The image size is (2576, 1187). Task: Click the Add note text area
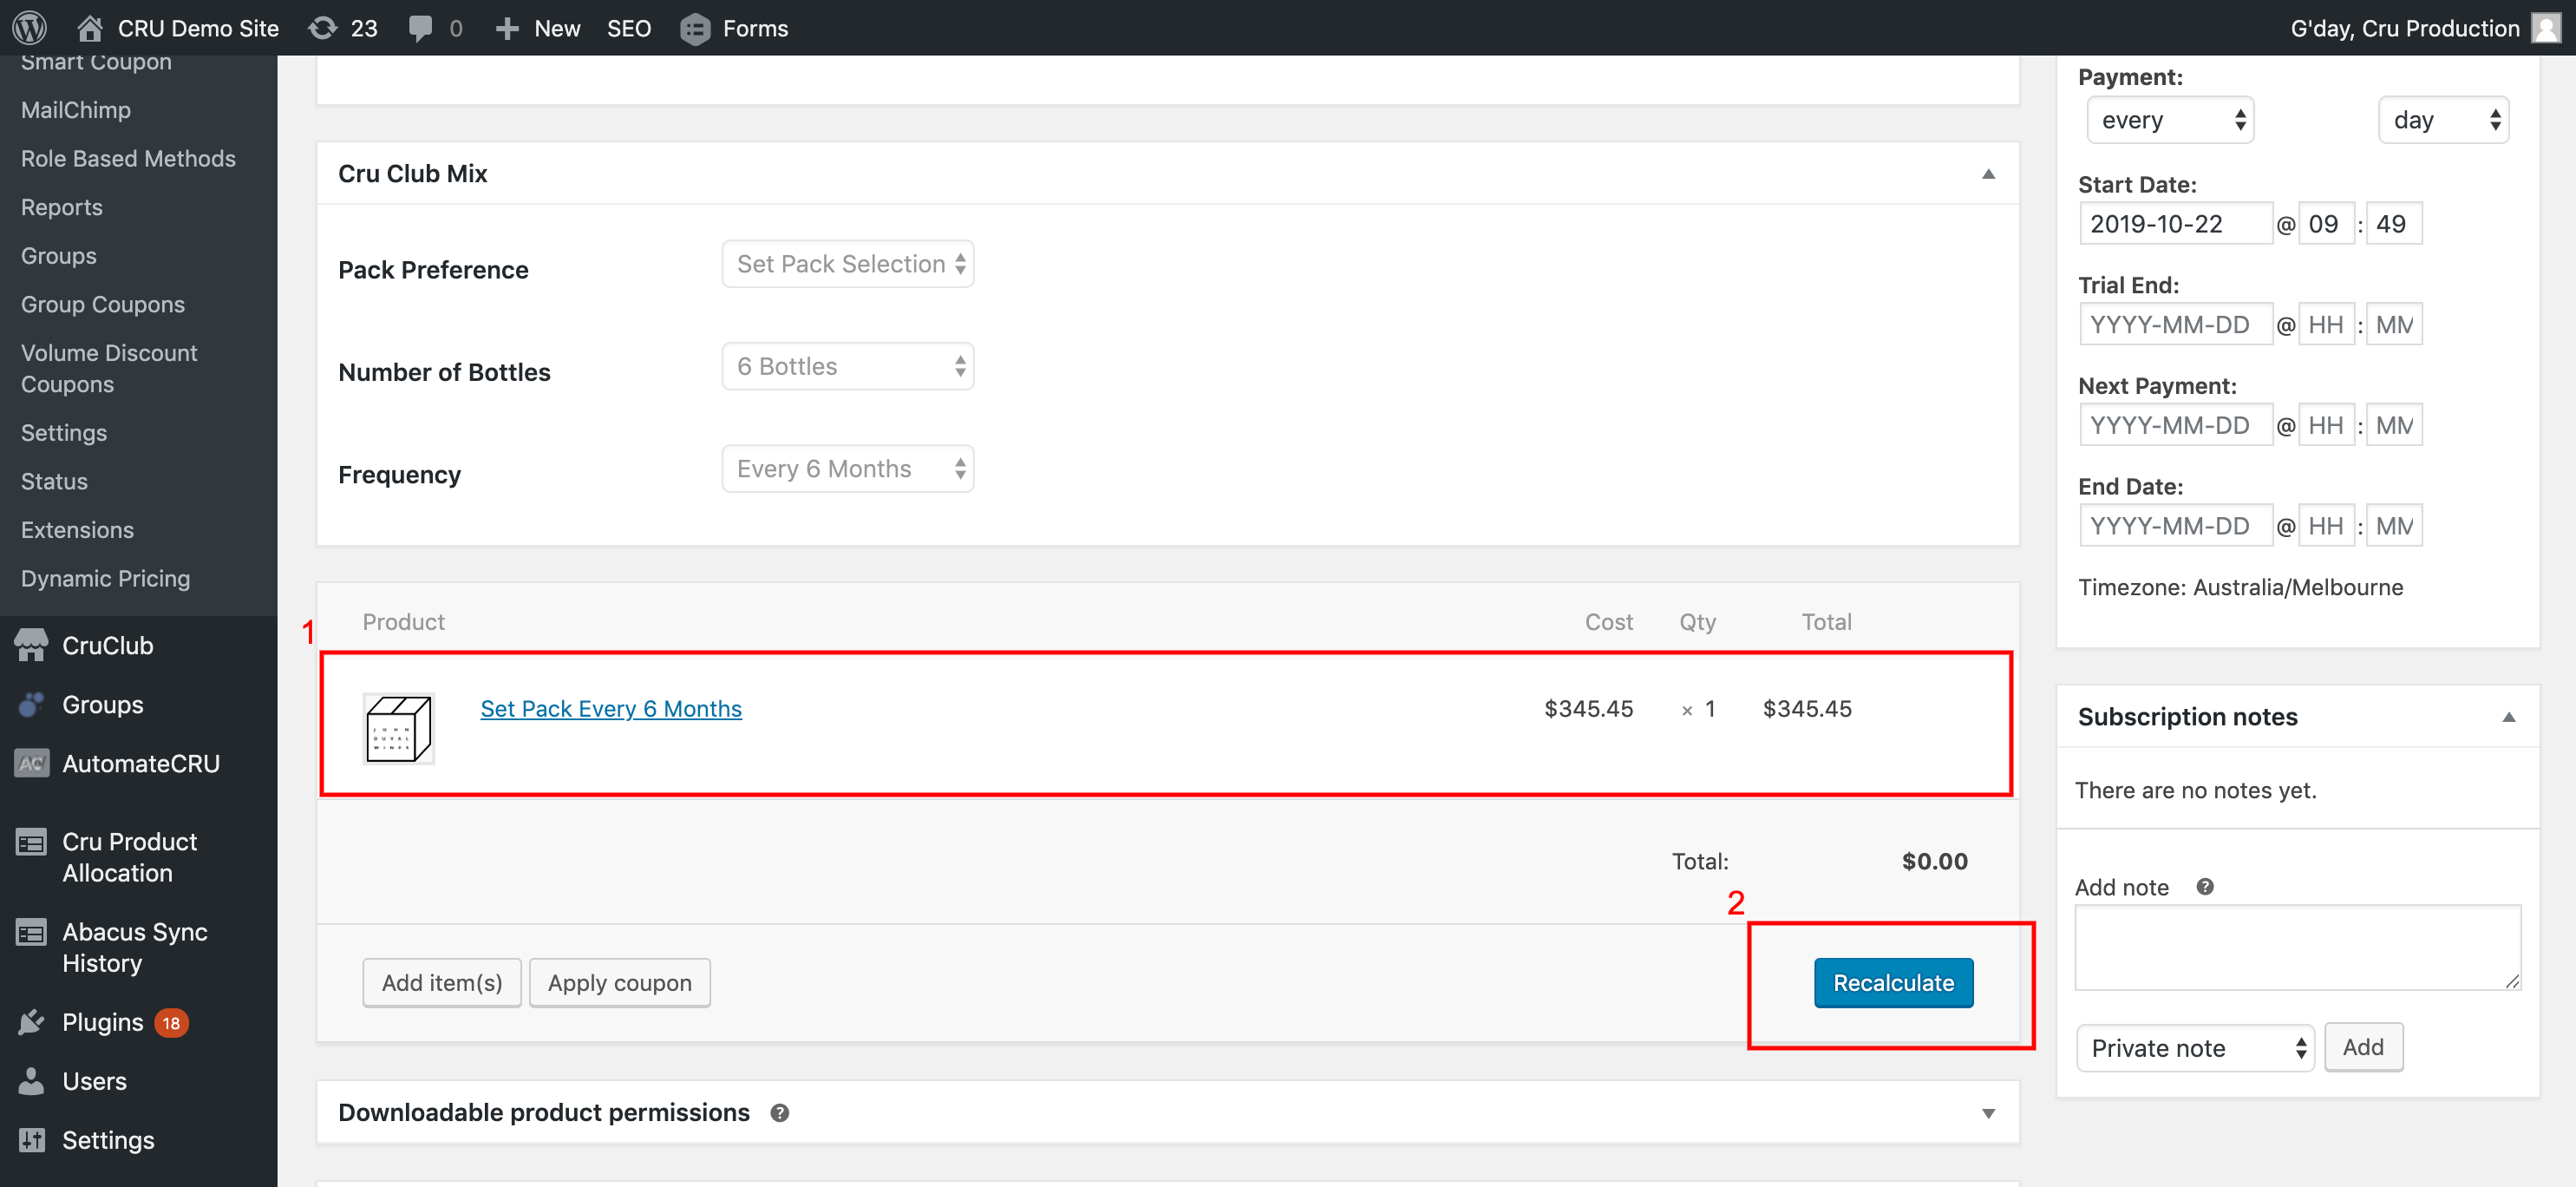2298,948
